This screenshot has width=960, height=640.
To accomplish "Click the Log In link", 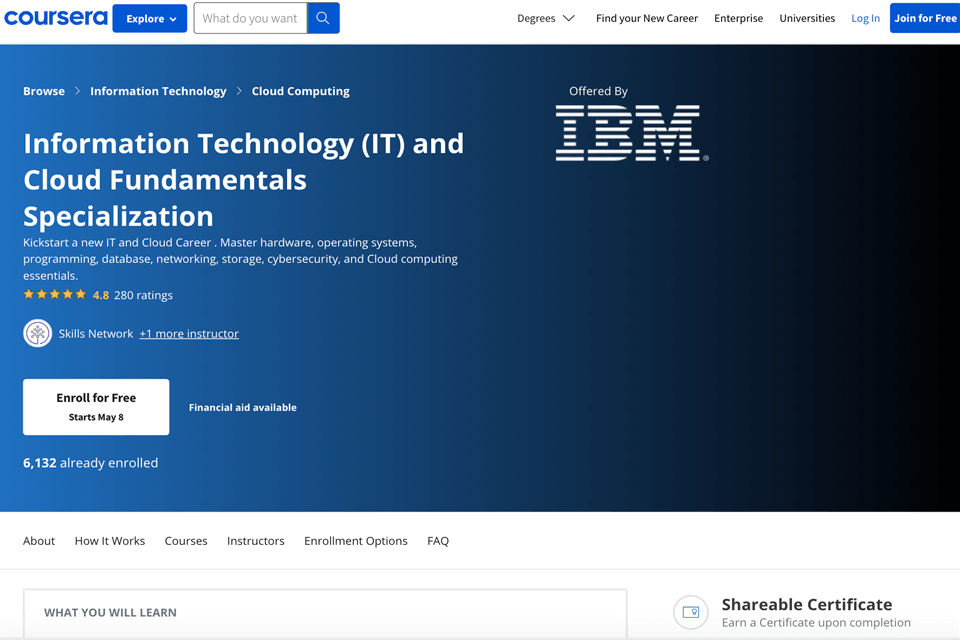I will point(865,18).
